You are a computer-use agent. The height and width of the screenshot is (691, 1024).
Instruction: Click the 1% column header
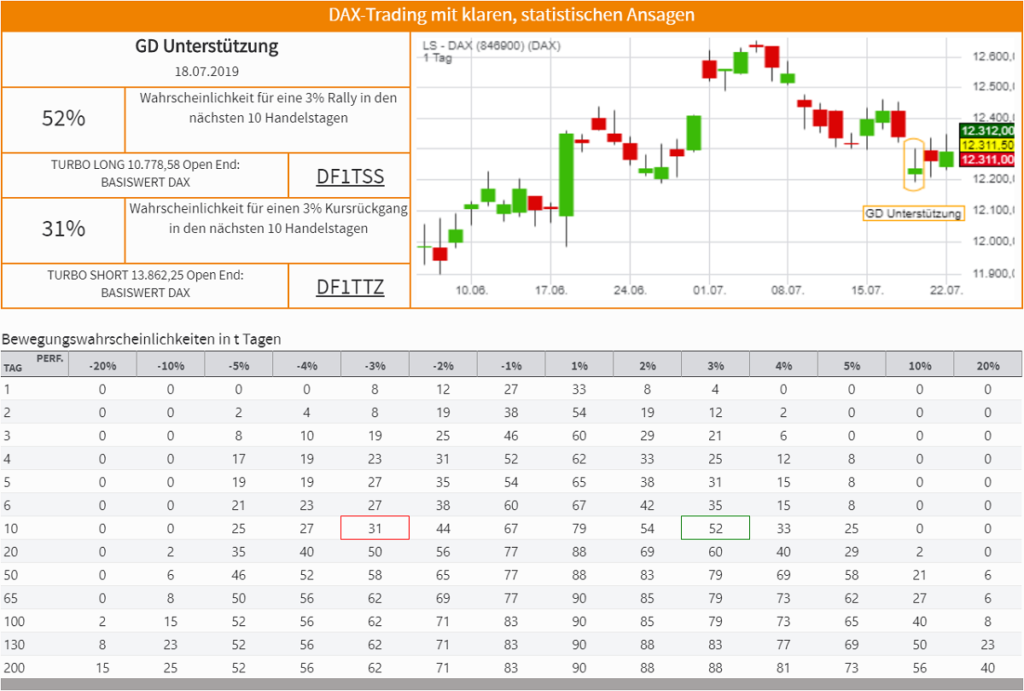pyautogui.click(x=579, y=366)
